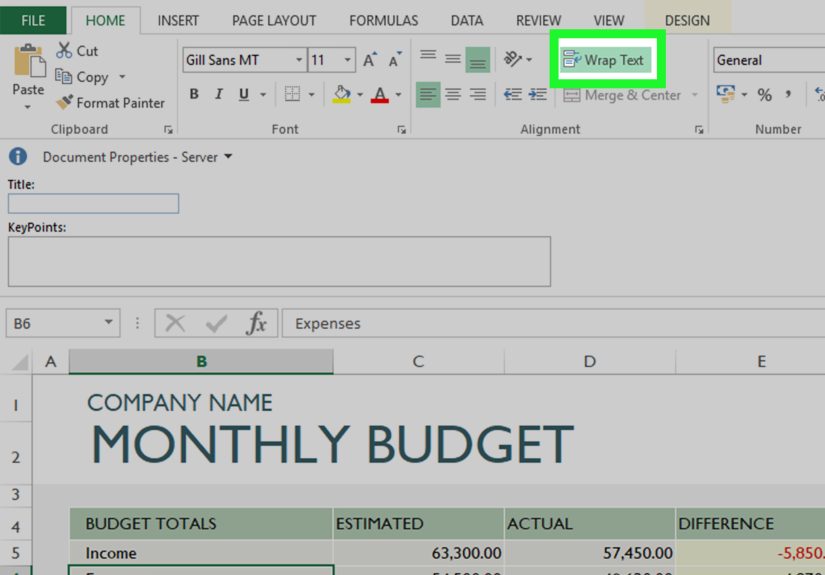The height and width of the screenshot is (575, 825).
Task: Open the Orientation dropdown arrow
Action: click(529, 59)
